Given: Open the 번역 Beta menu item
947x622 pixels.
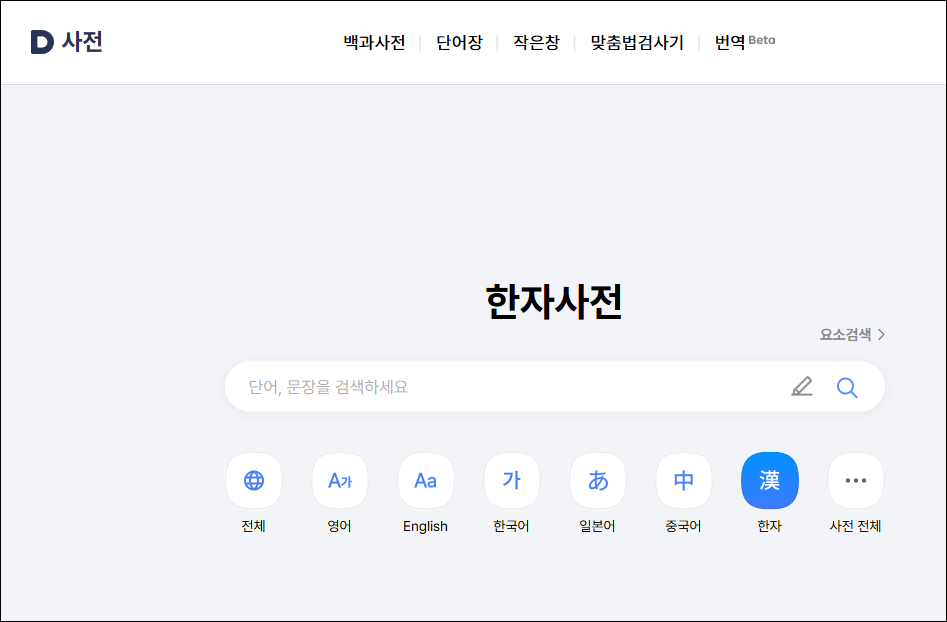Looking at the screenshot, I should click(745, 42).
